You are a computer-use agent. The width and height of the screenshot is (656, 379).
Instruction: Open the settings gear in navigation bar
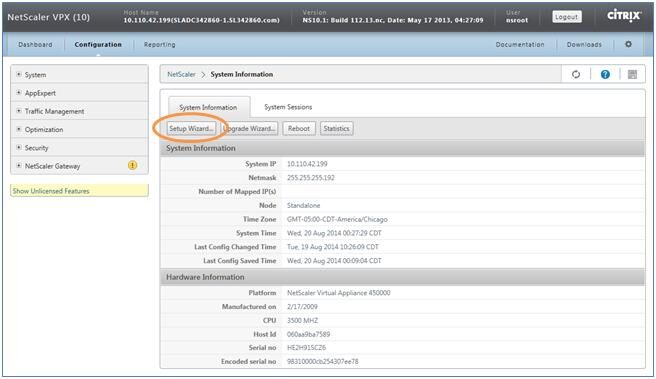[x=628, y=44]
